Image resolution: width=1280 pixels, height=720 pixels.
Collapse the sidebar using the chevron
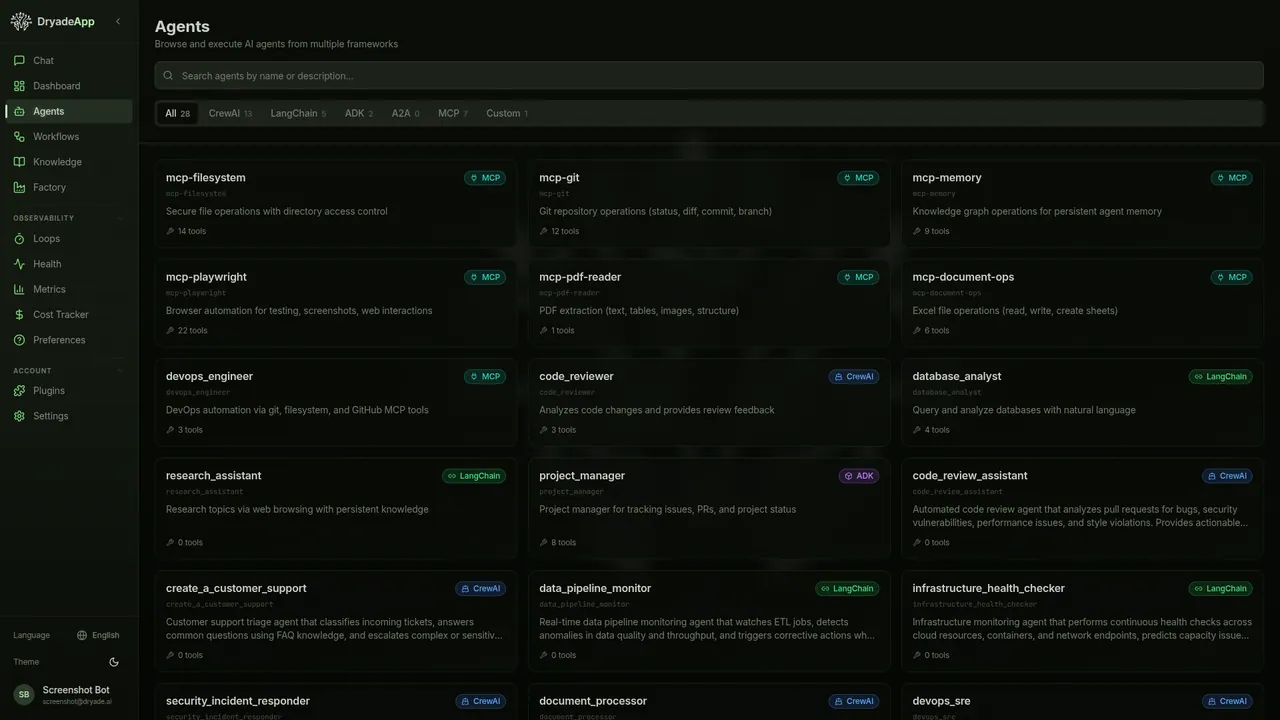coord(117,21)
